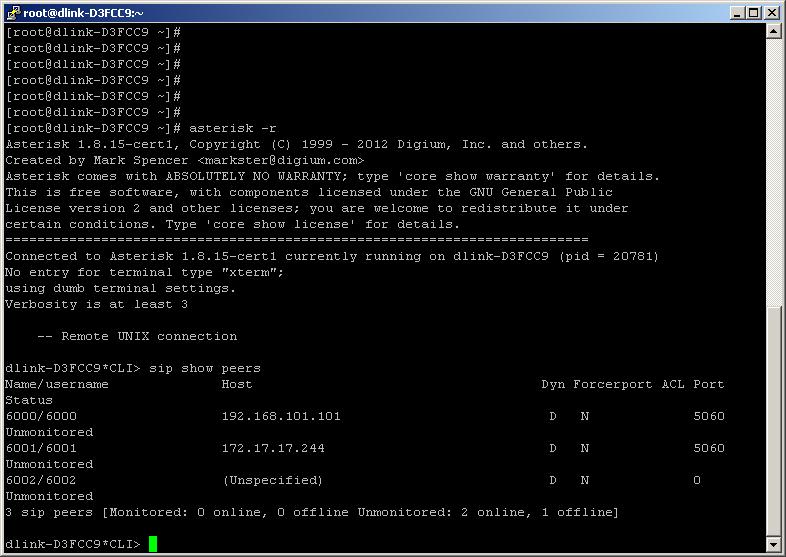This screenshot has width=786, height=557.
Task: Click the 'core show license' text
Action: 281,224
